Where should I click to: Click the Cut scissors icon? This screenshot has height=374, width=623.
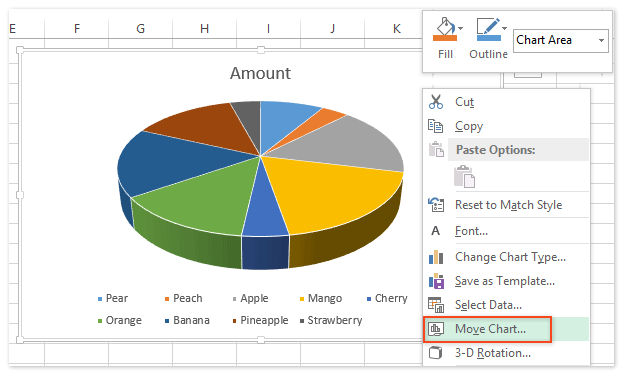pos(436,102)
